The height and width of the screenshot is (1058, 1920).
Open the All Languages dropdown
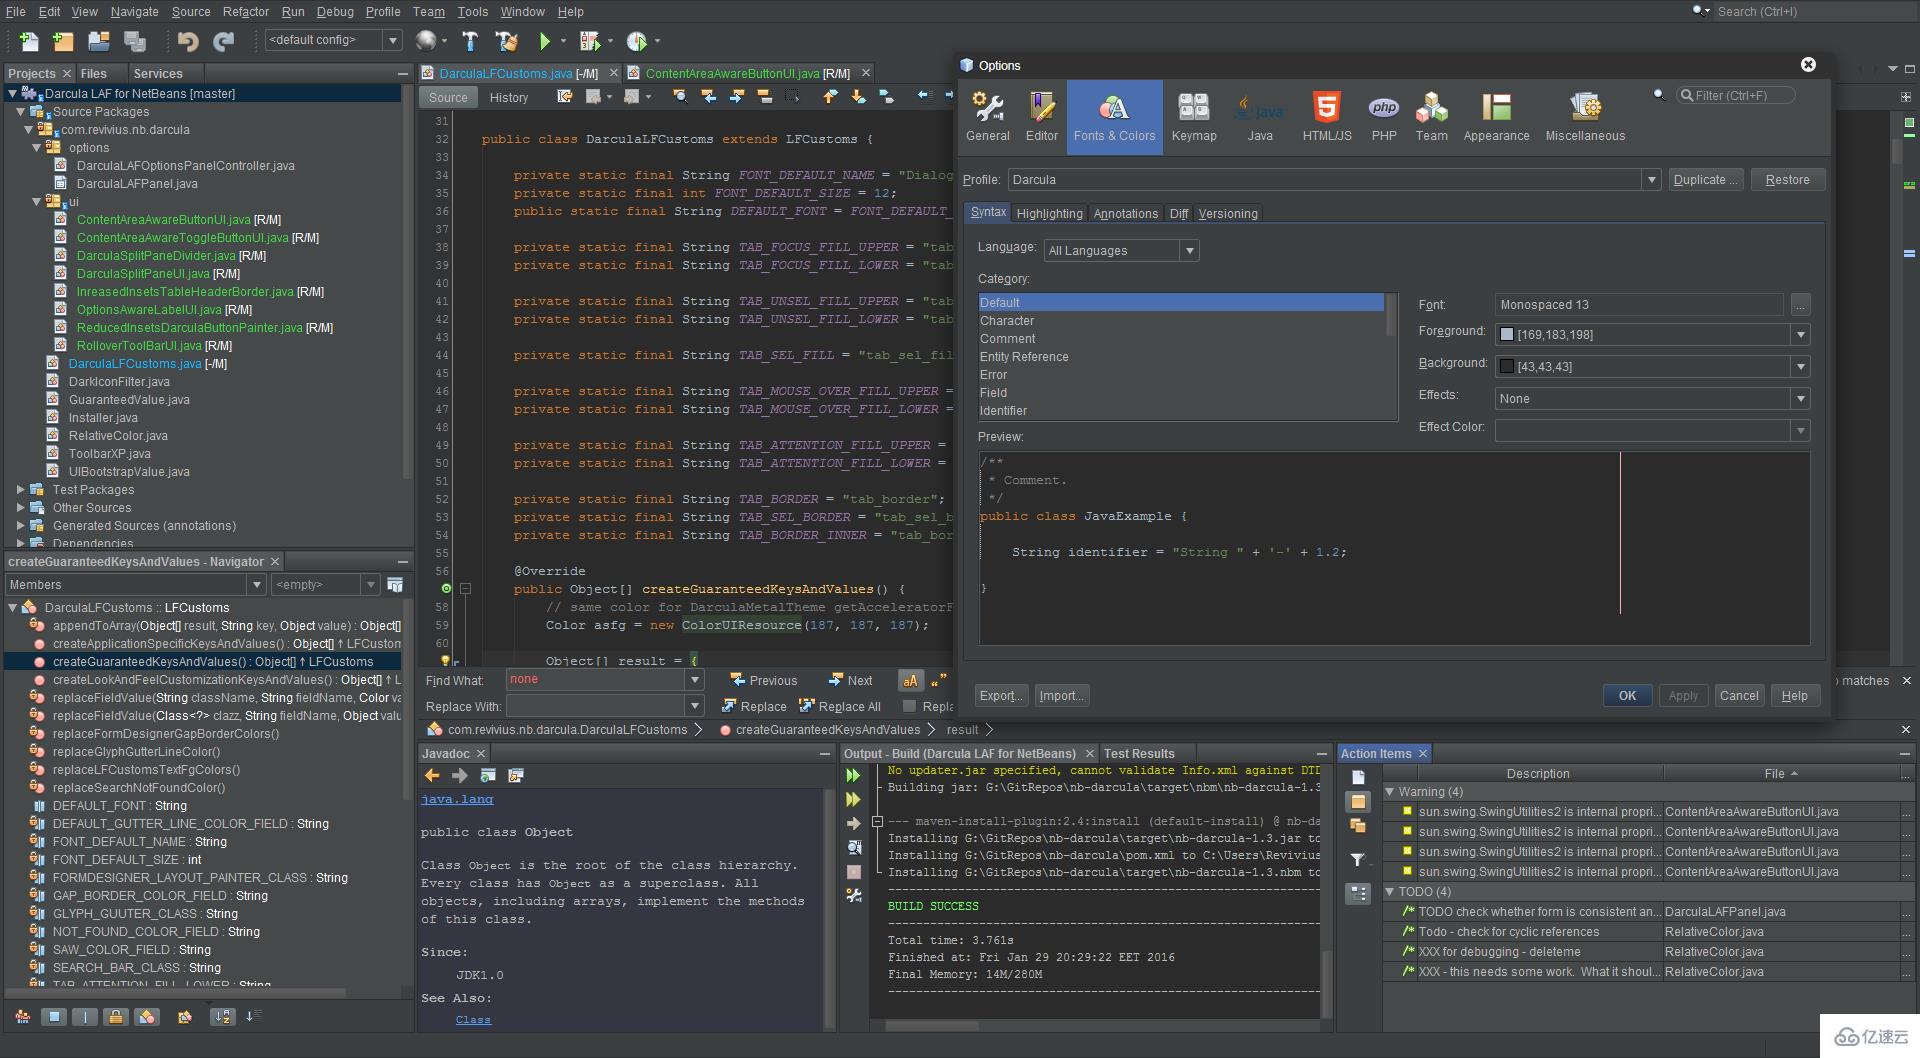click(x=1189, y=251)
